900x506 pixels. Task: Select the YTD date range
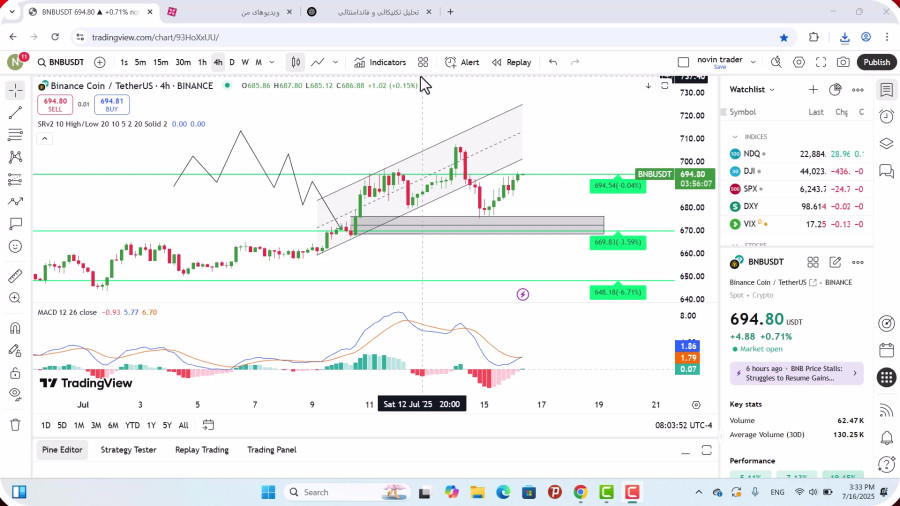click(x=132, y=425)
